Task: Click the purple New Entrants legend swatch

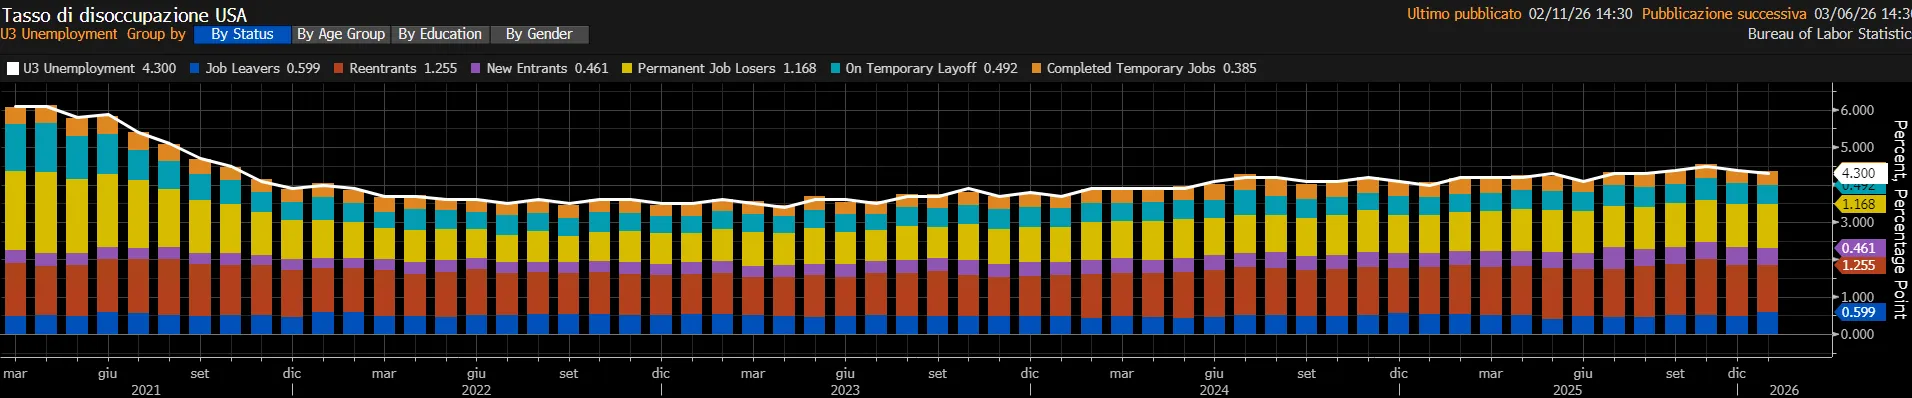Action: [476, 68]
